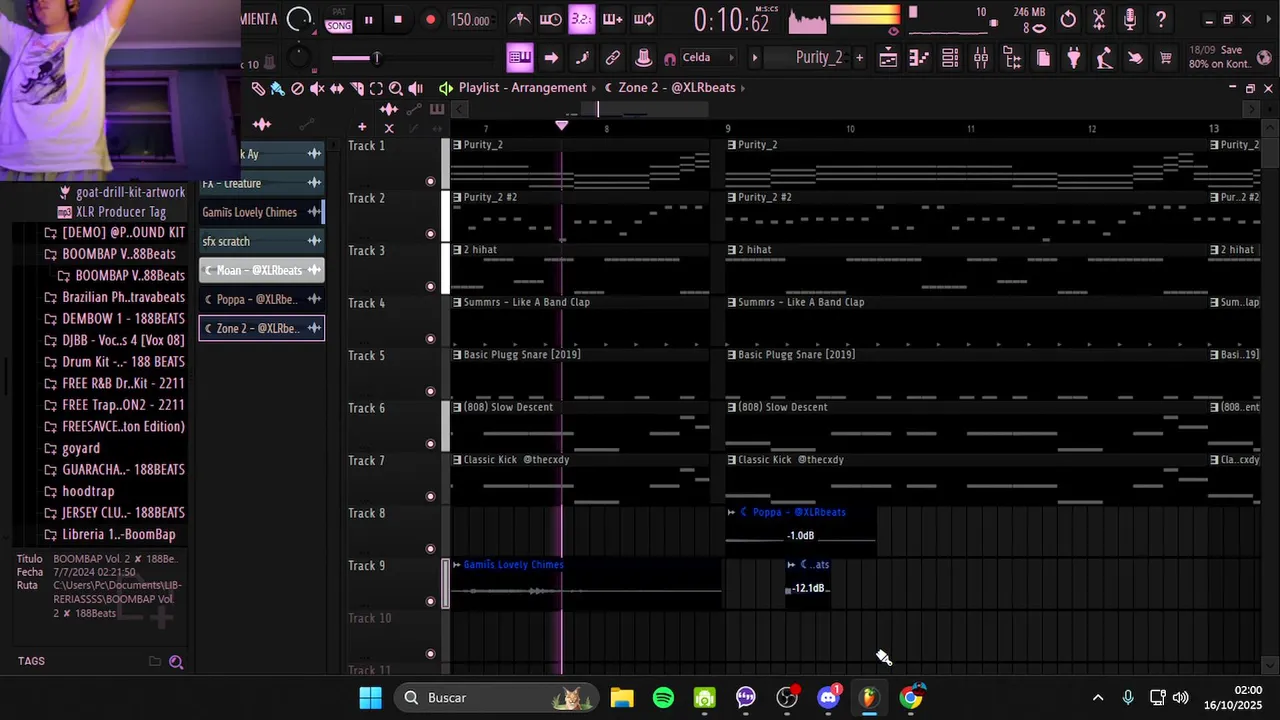The image size is (1280, 720).
Task: Toggle loop recording icon
Action: (x=644, y=19)
